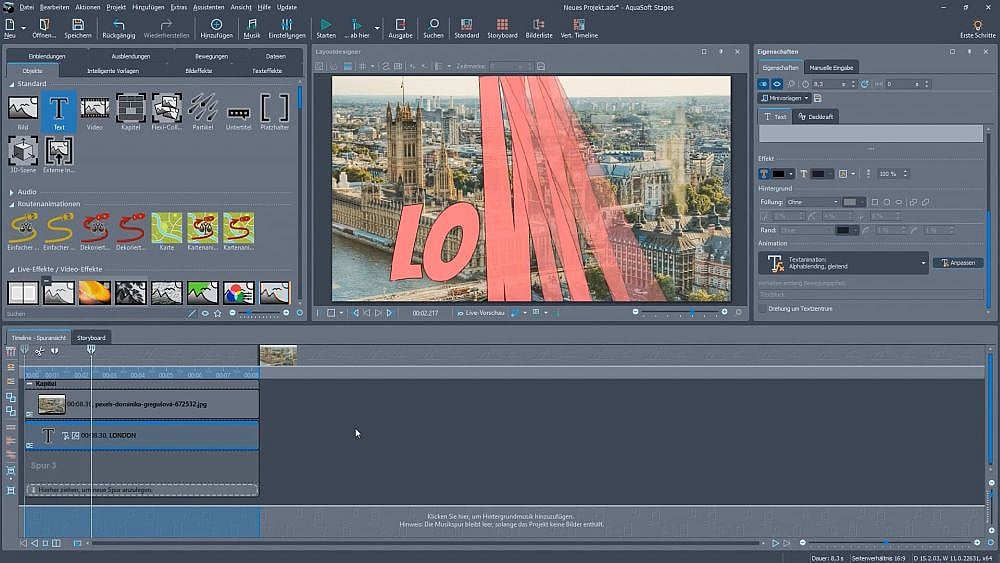Open the text color swatch under Effekt
Image resolution: width=1000 pixels, height=563 pixels.
click(779, 174)
